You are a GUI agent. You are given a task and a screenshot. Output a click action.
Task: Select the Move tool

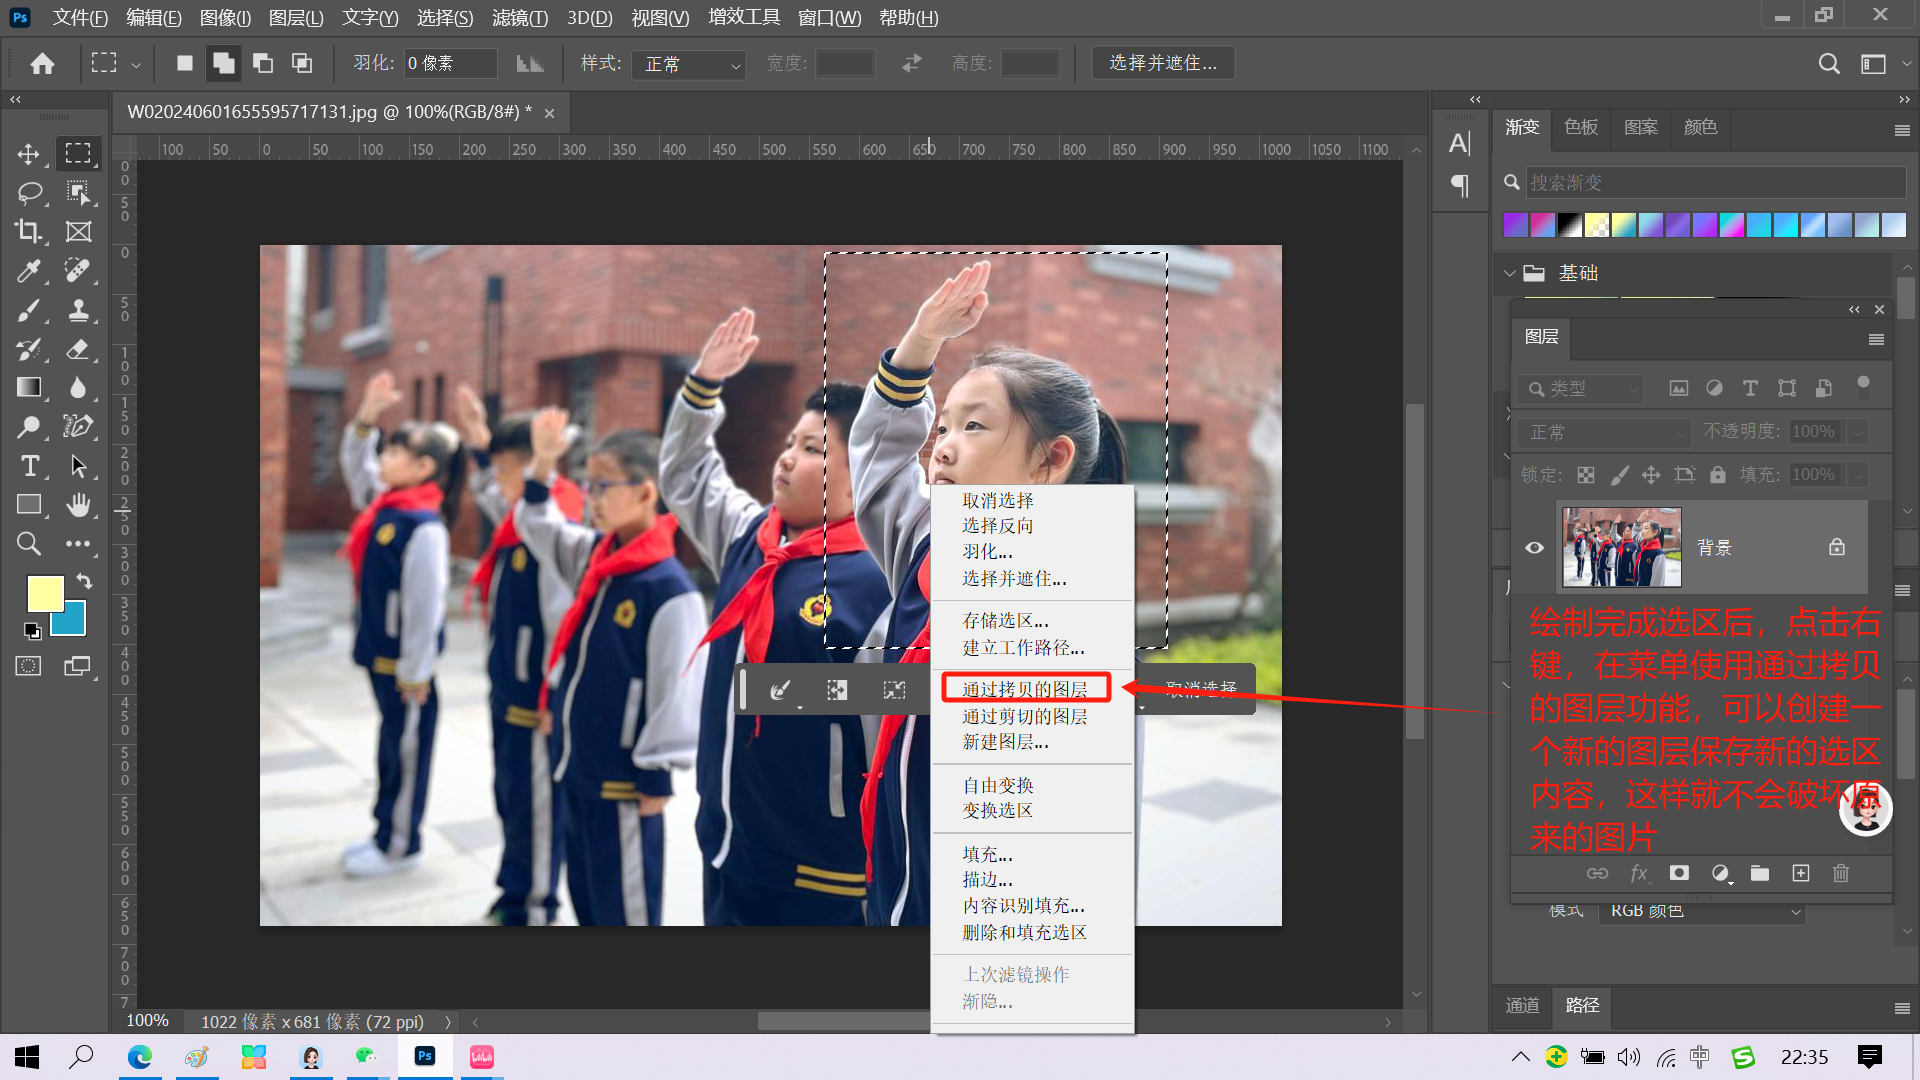pyautogui.click(x=28, y=154)
